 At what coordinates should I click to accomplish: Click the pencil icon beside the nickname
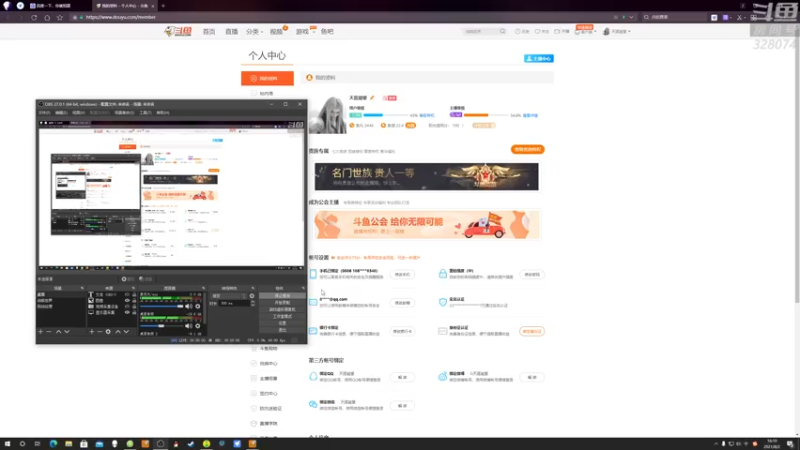click(372, 97)
